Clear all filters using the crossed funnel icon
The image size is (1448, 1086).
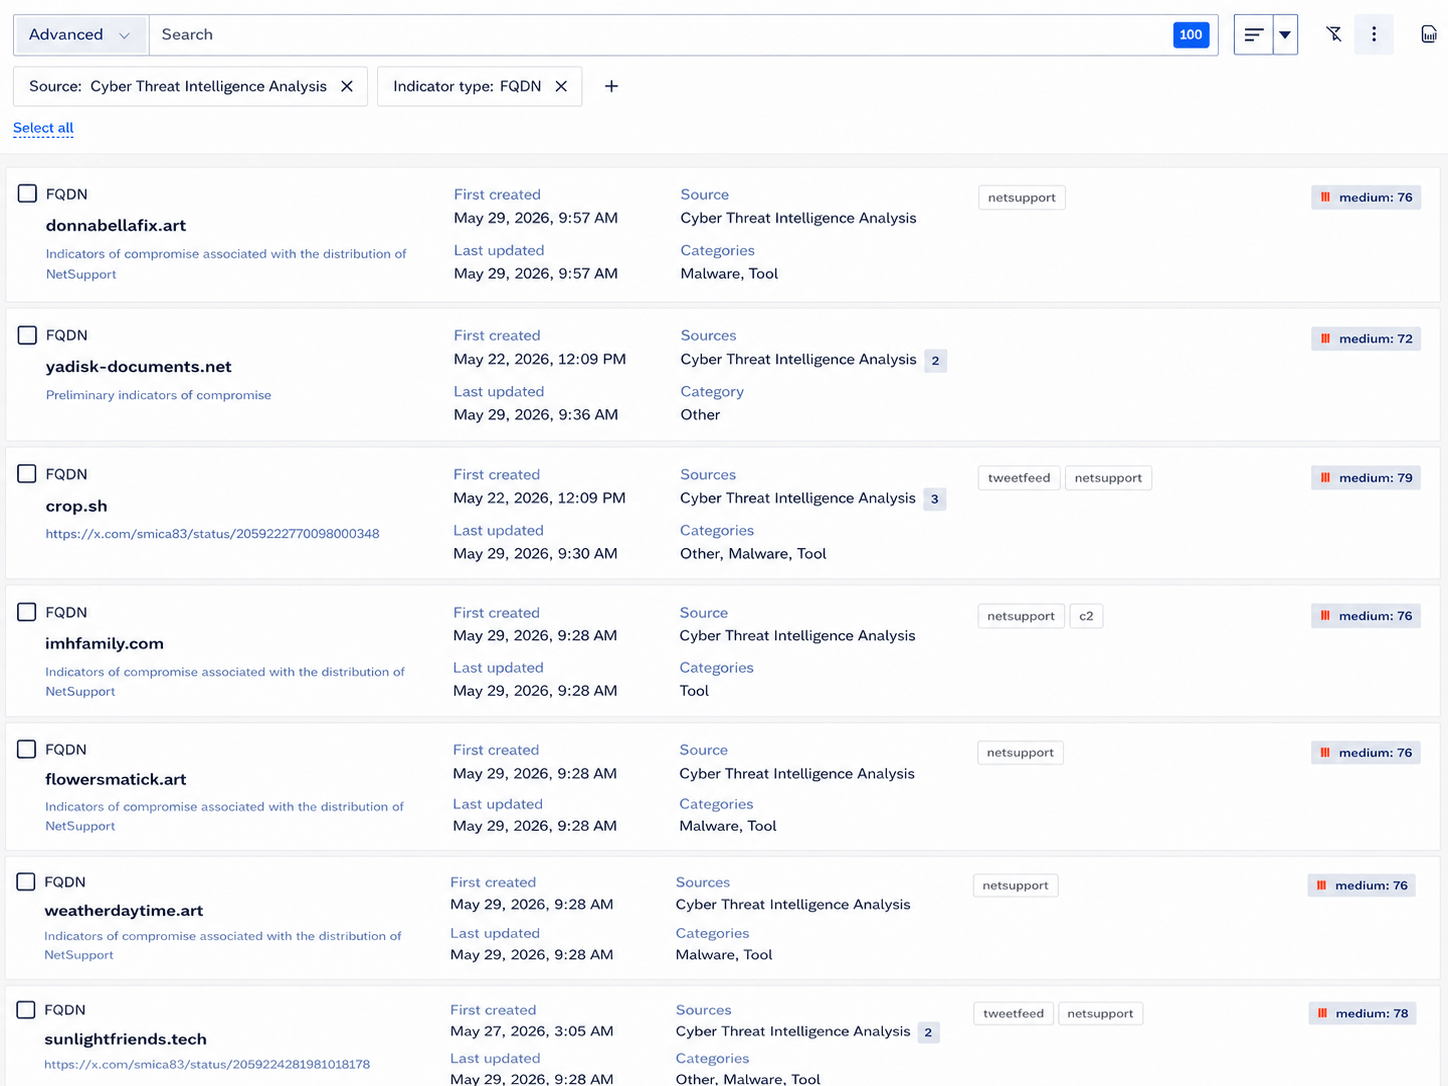pos(1334,35)
